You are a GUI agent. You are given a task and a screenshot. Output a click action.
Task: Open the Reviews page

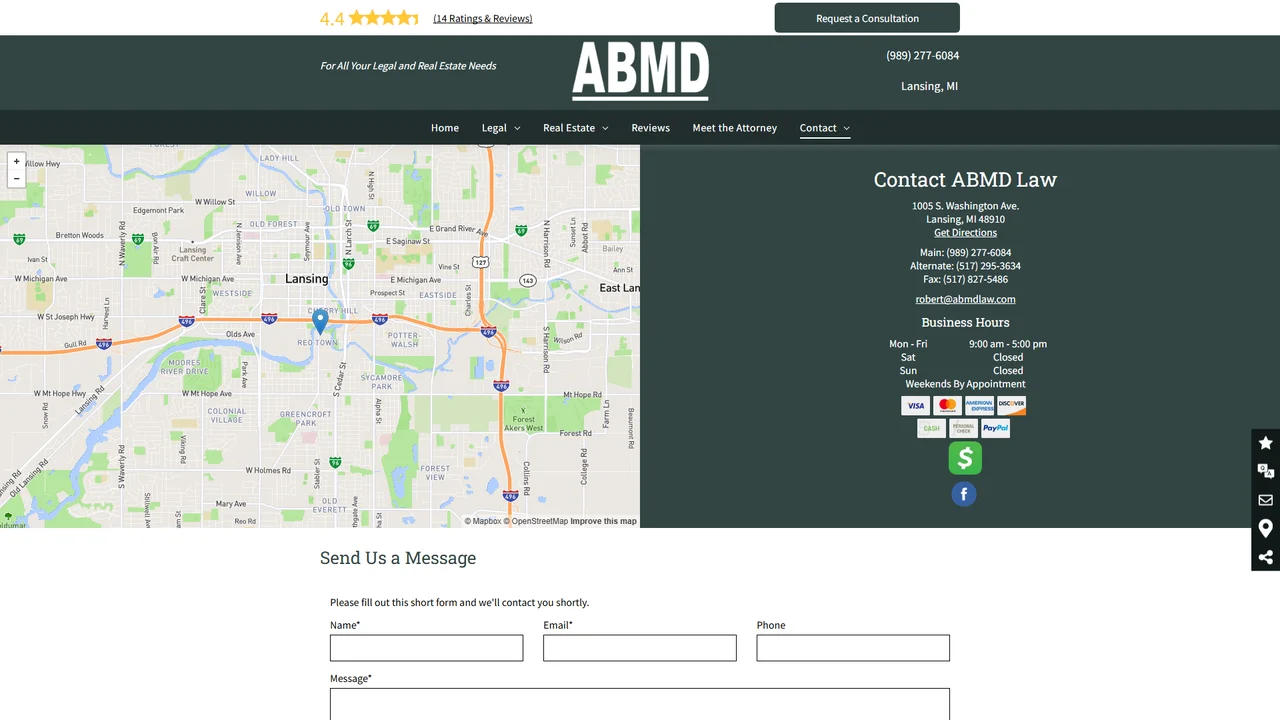coord(651,128)
